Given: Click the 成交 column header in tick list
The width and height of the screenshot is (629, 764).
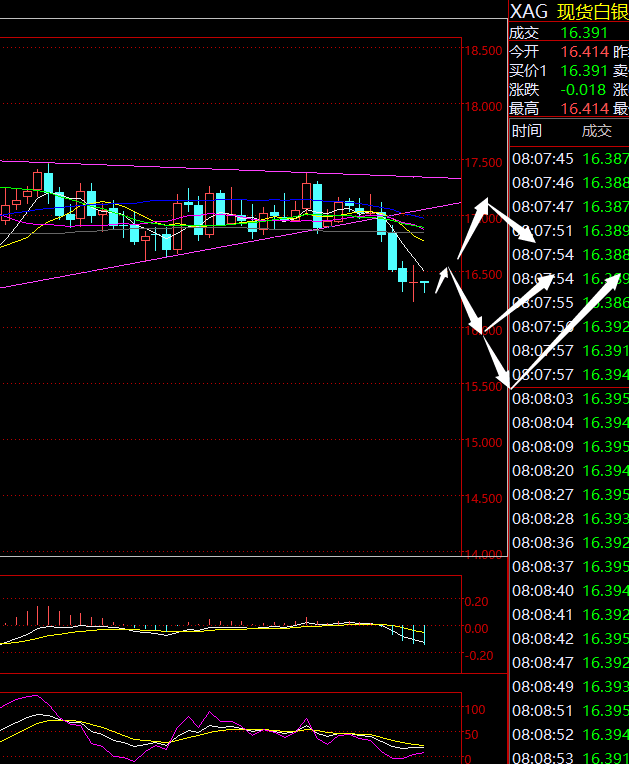Looking at the screenshot, I should coord(597,131).
